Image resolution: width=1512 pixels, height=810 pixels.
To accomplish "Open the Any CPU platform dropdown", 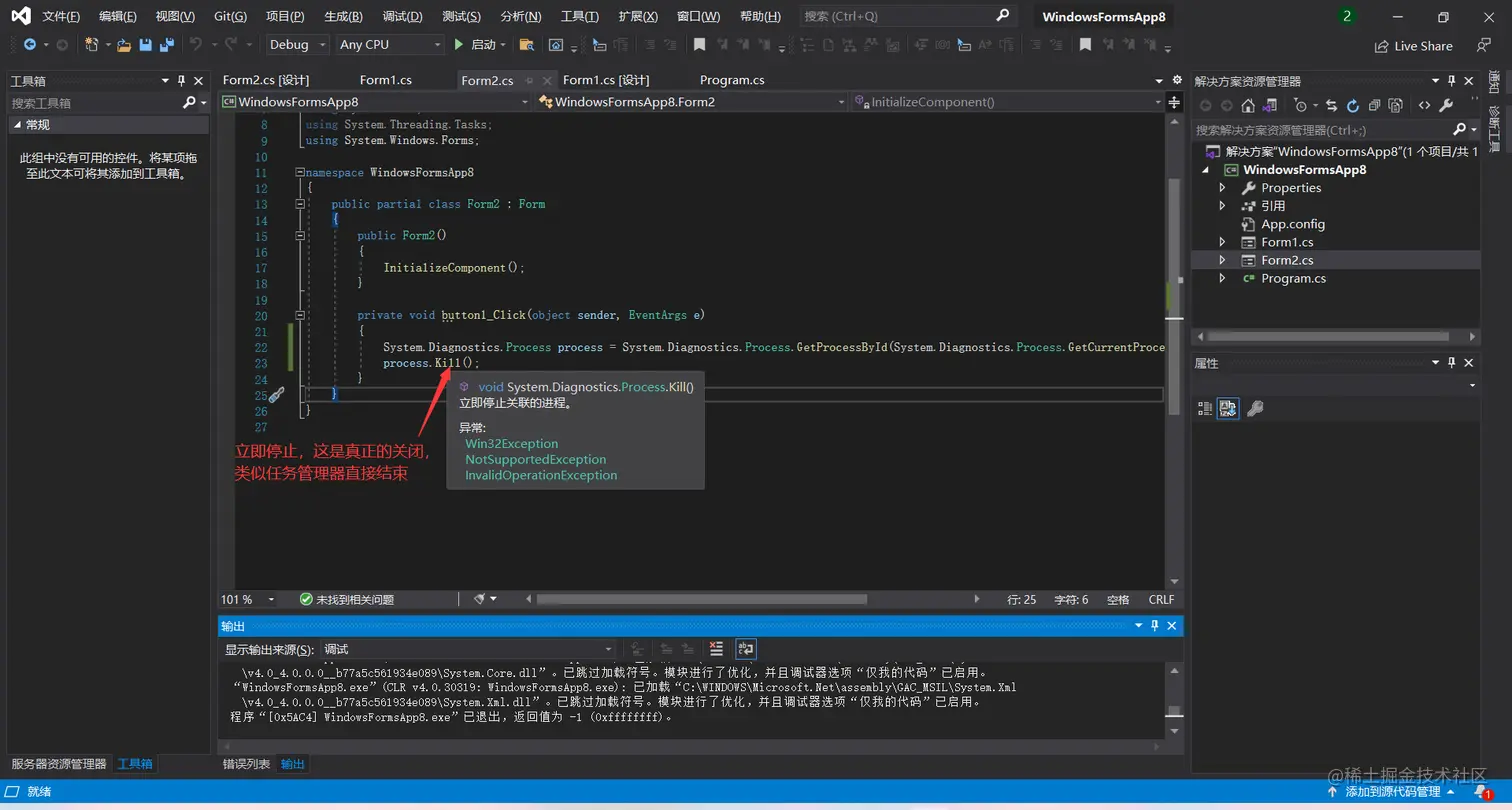I will click(390, 45).
